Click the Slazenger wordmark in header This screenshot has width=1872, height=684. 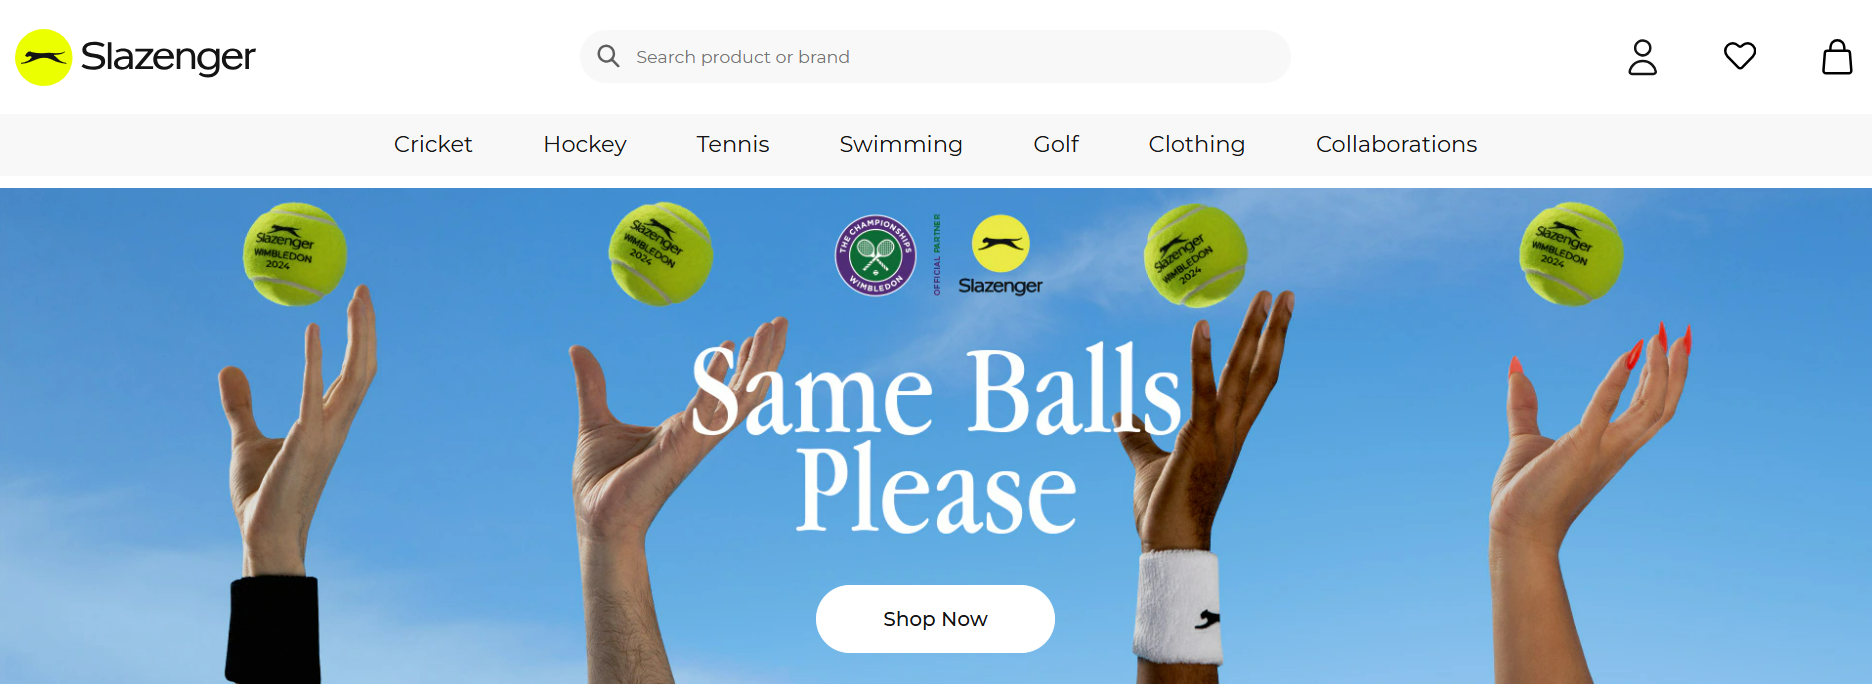pyautogui.click(x=168, y=57)
